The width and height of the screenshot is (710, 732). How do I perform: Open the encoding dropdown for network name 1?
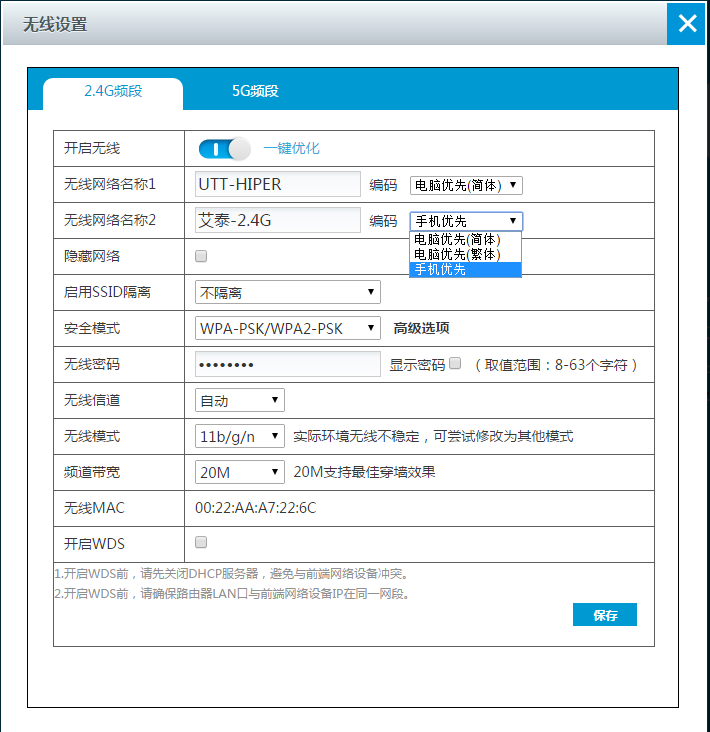[x=466, y=185]
